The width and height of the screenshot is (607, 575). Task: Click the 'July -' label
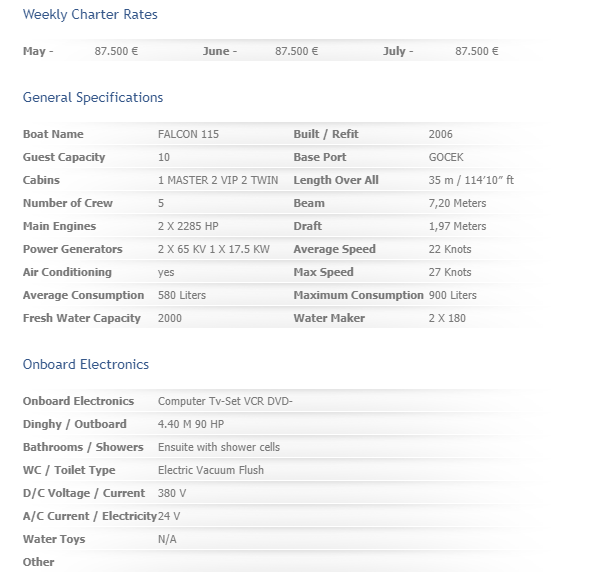398,51
